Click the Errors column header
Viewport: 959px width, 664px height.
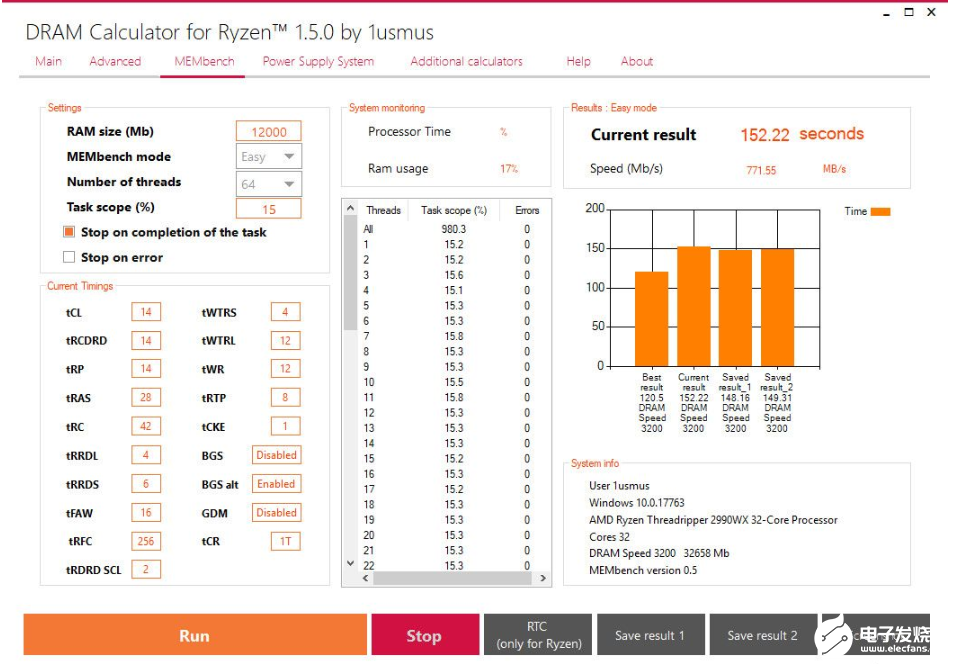click(527, 210)
